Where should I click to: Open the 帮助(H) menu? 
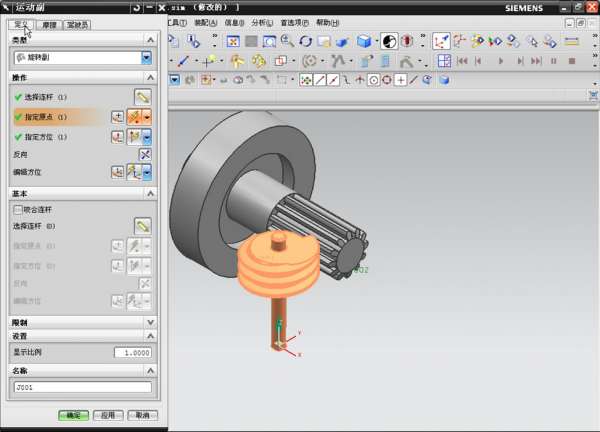[x=328, y=23]
